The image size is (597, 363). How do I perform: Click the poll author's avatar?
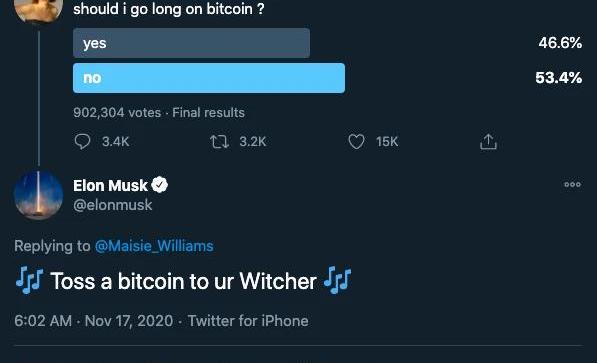[38, 10]
